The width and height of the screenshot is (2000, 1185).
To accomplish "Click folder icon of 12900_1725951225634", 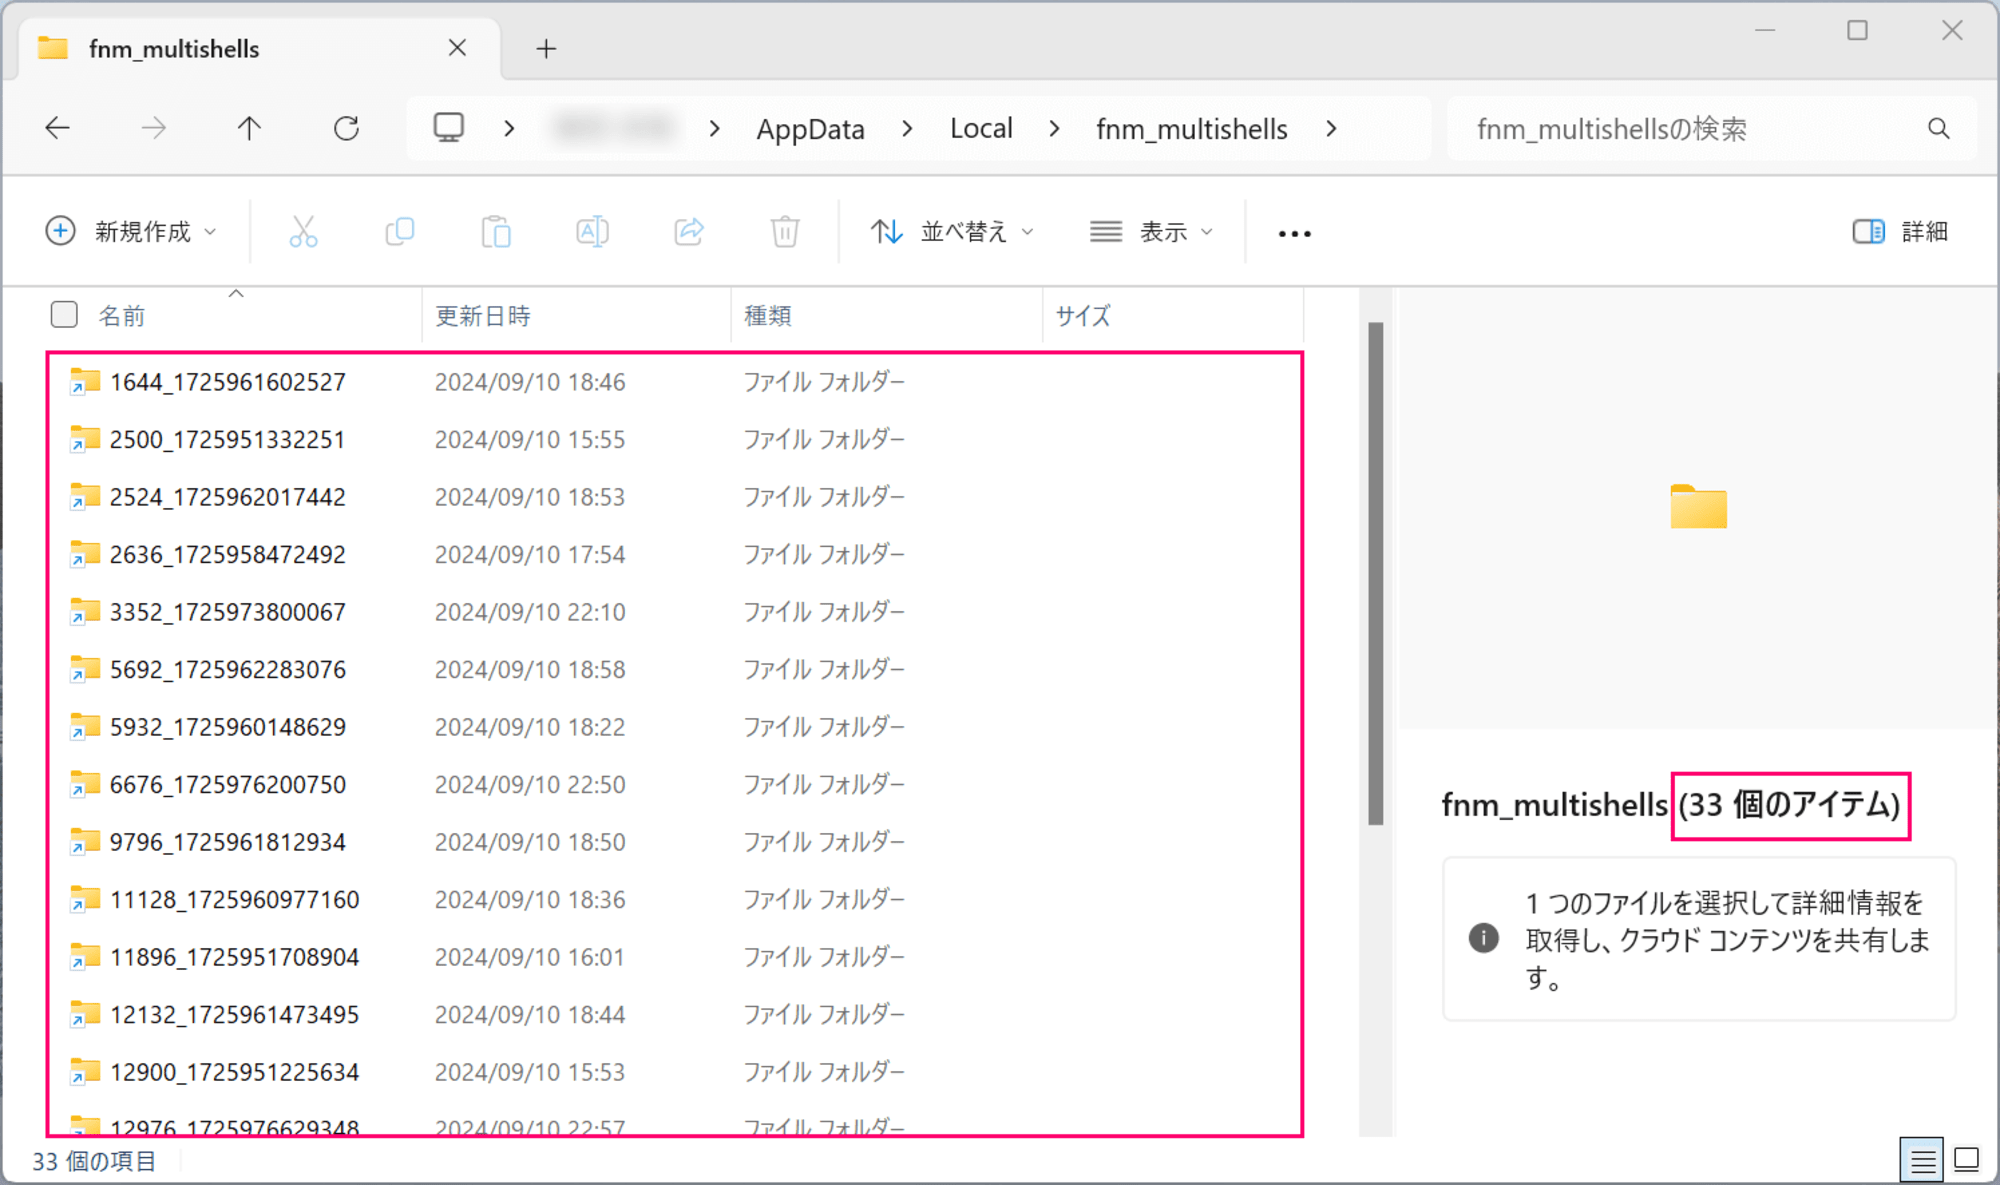I will 84,1072.
